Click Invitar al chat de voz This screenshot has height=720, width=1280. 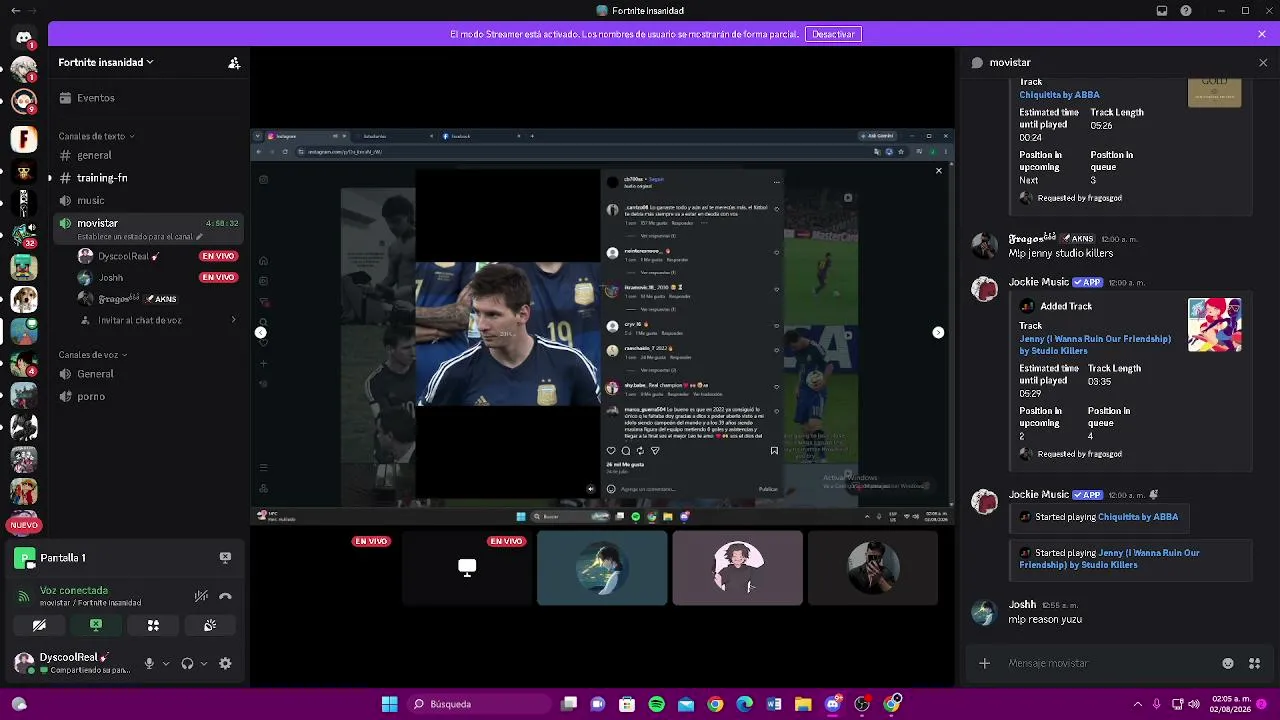(140, 320)
